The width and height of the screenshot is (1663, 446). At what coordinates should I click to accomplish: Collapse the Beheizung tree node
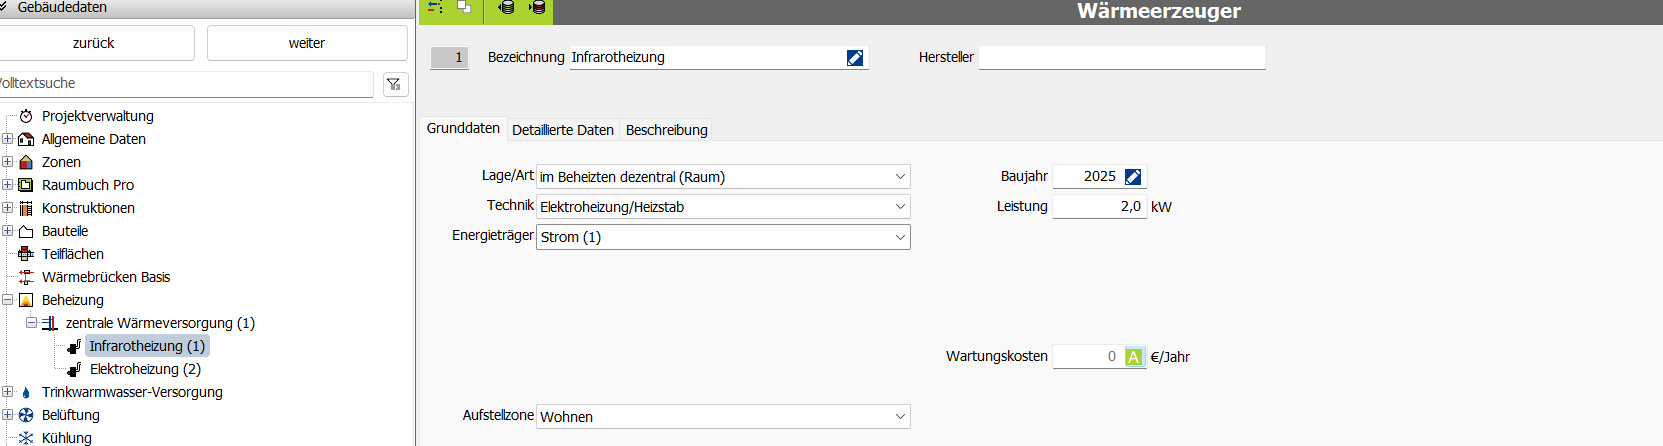(x=8, y=300)
